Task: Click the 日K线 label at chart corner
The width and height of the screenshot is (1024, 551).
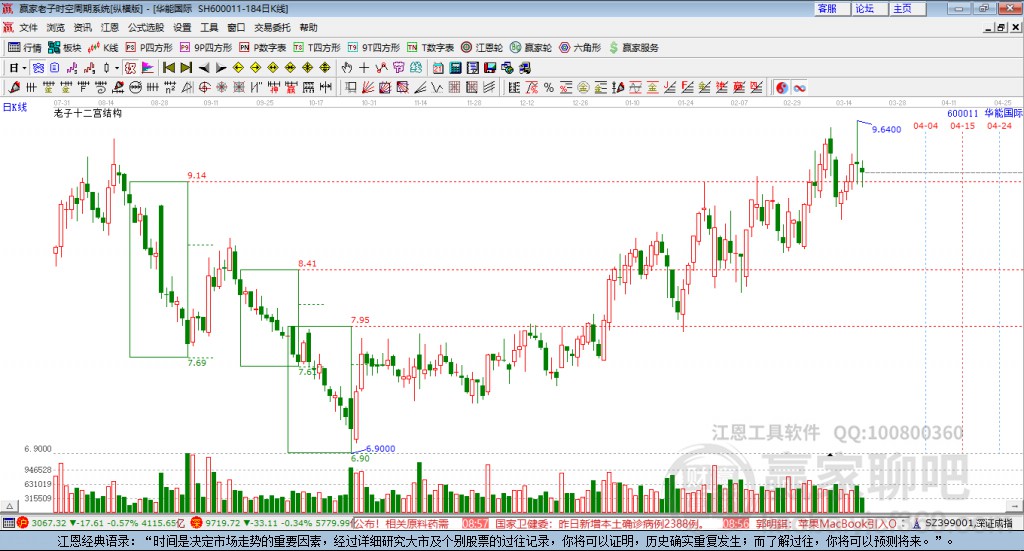Action: [15, 107]
